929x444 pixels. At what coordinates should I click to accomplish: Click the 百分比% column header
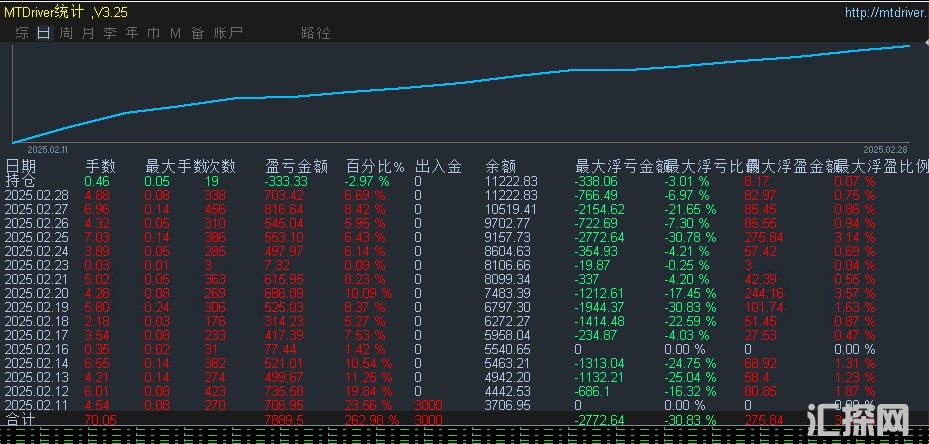[x=375, y=167]
